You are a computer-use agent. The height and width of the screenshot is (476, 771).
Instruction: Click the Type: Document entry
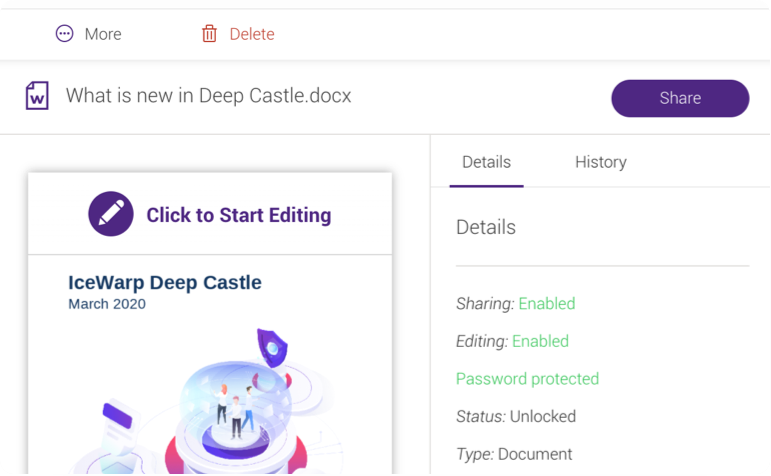tap(514, 454)
